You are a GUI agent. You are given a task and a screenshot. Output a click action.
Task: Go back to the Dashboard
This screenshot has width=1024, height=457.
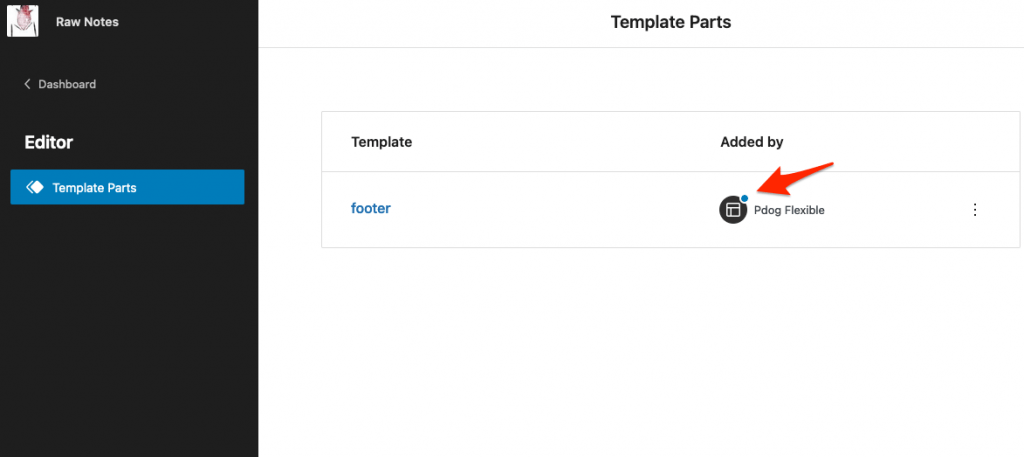click(x=66, y=85)
